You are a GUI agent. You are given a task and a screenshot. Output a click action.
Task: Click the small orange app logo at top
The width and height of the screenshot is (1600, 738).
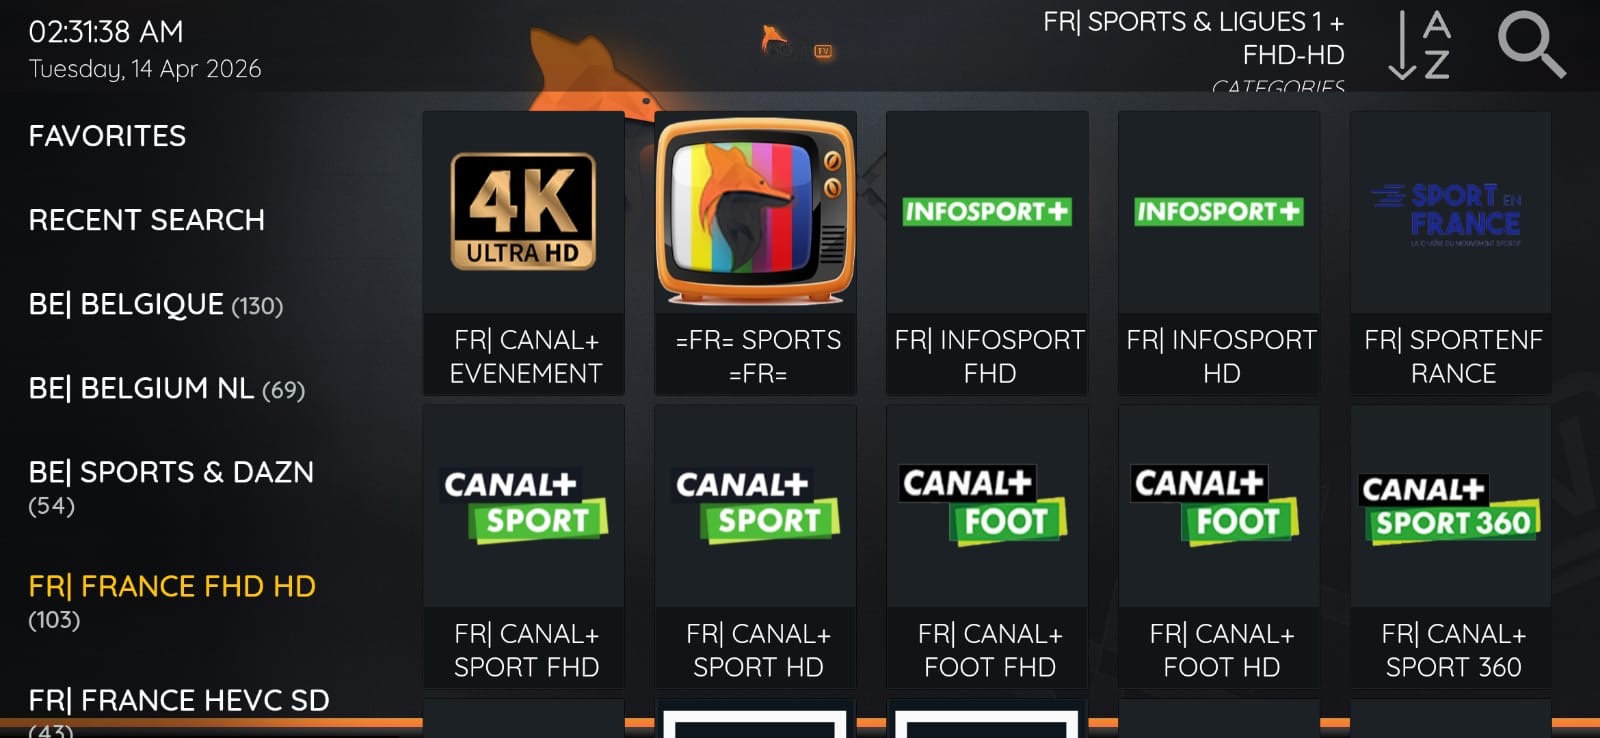pos(795,43)
